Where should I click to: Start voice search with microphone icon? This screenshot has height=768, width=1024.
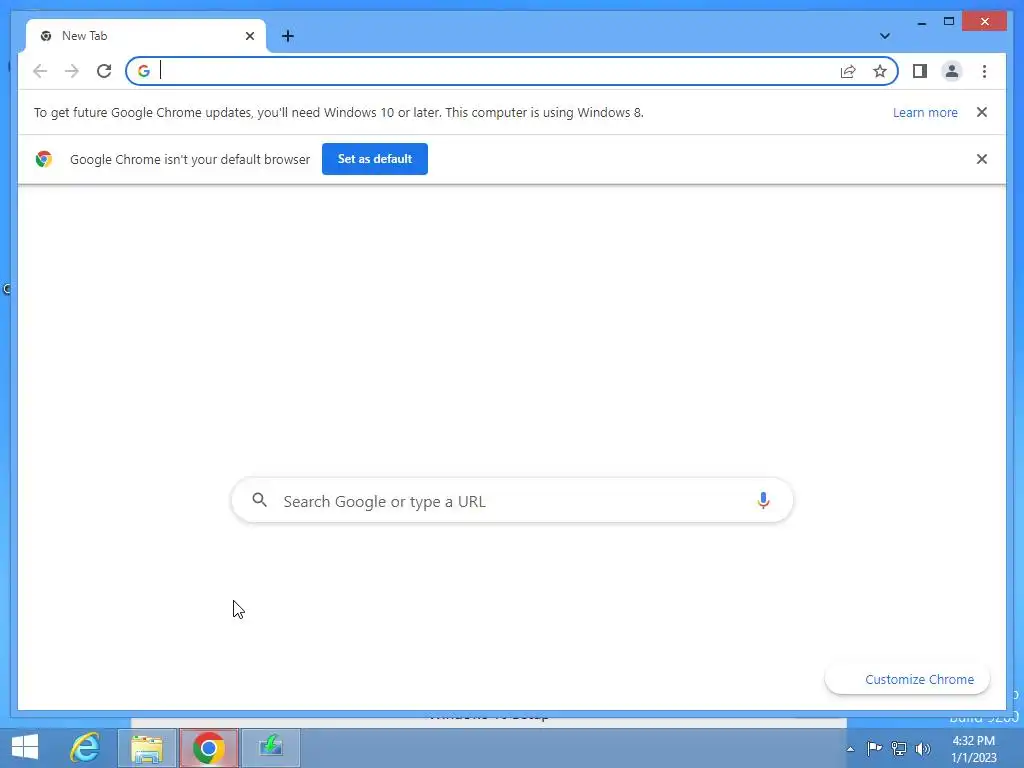coord(763,501)
